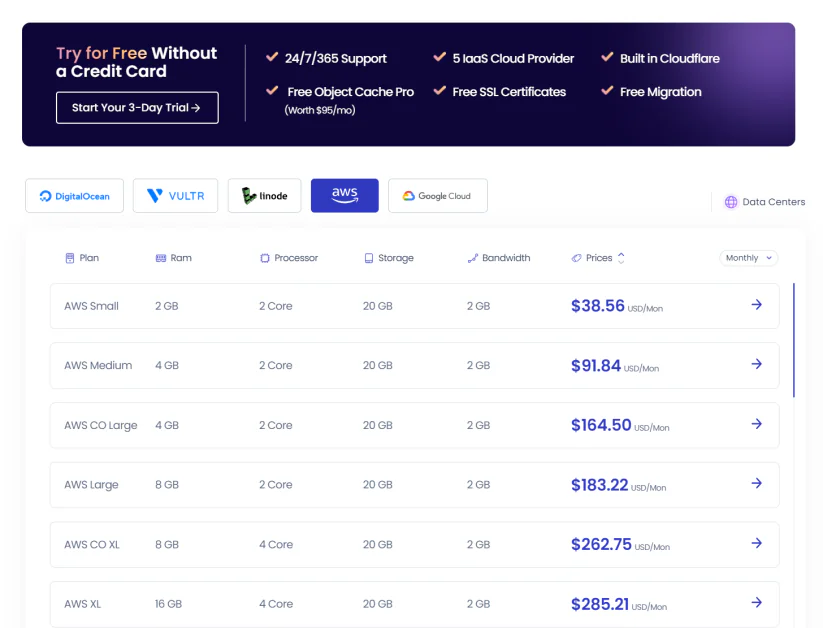Image resolution: width=823 pixels, height=628 pixels.
Task: Choose the Google Cloud provider tab
Action: 437,196
